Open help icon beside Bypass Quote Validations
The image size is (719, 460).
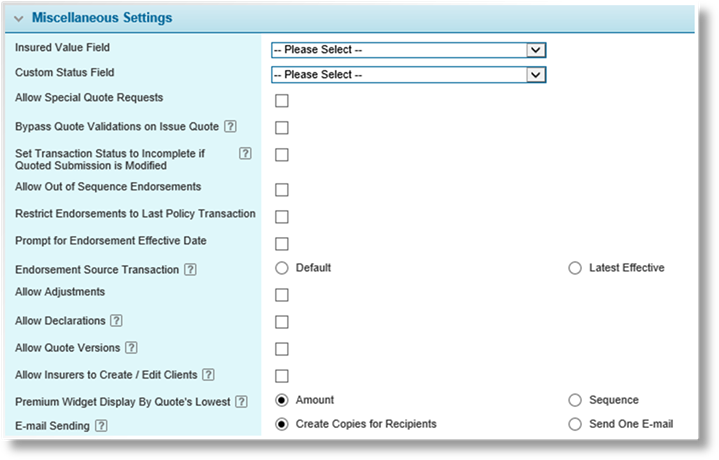(x=230, y=126)
